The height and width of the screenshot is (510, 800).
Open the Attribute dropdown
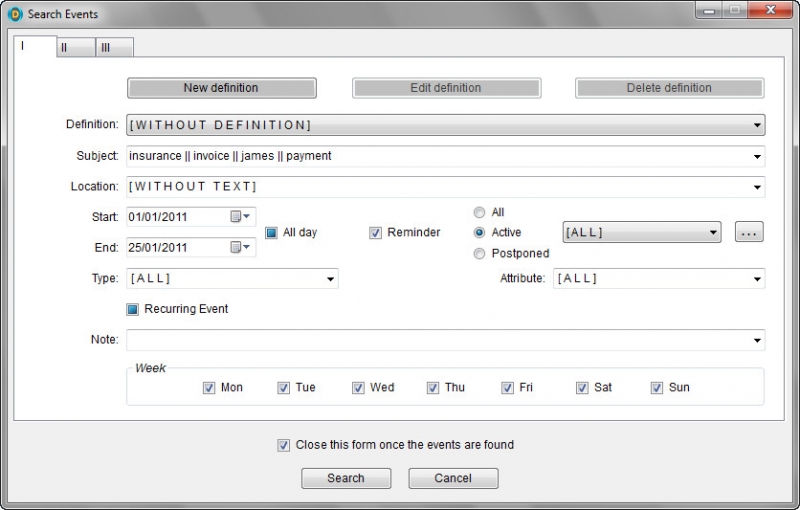659,278
